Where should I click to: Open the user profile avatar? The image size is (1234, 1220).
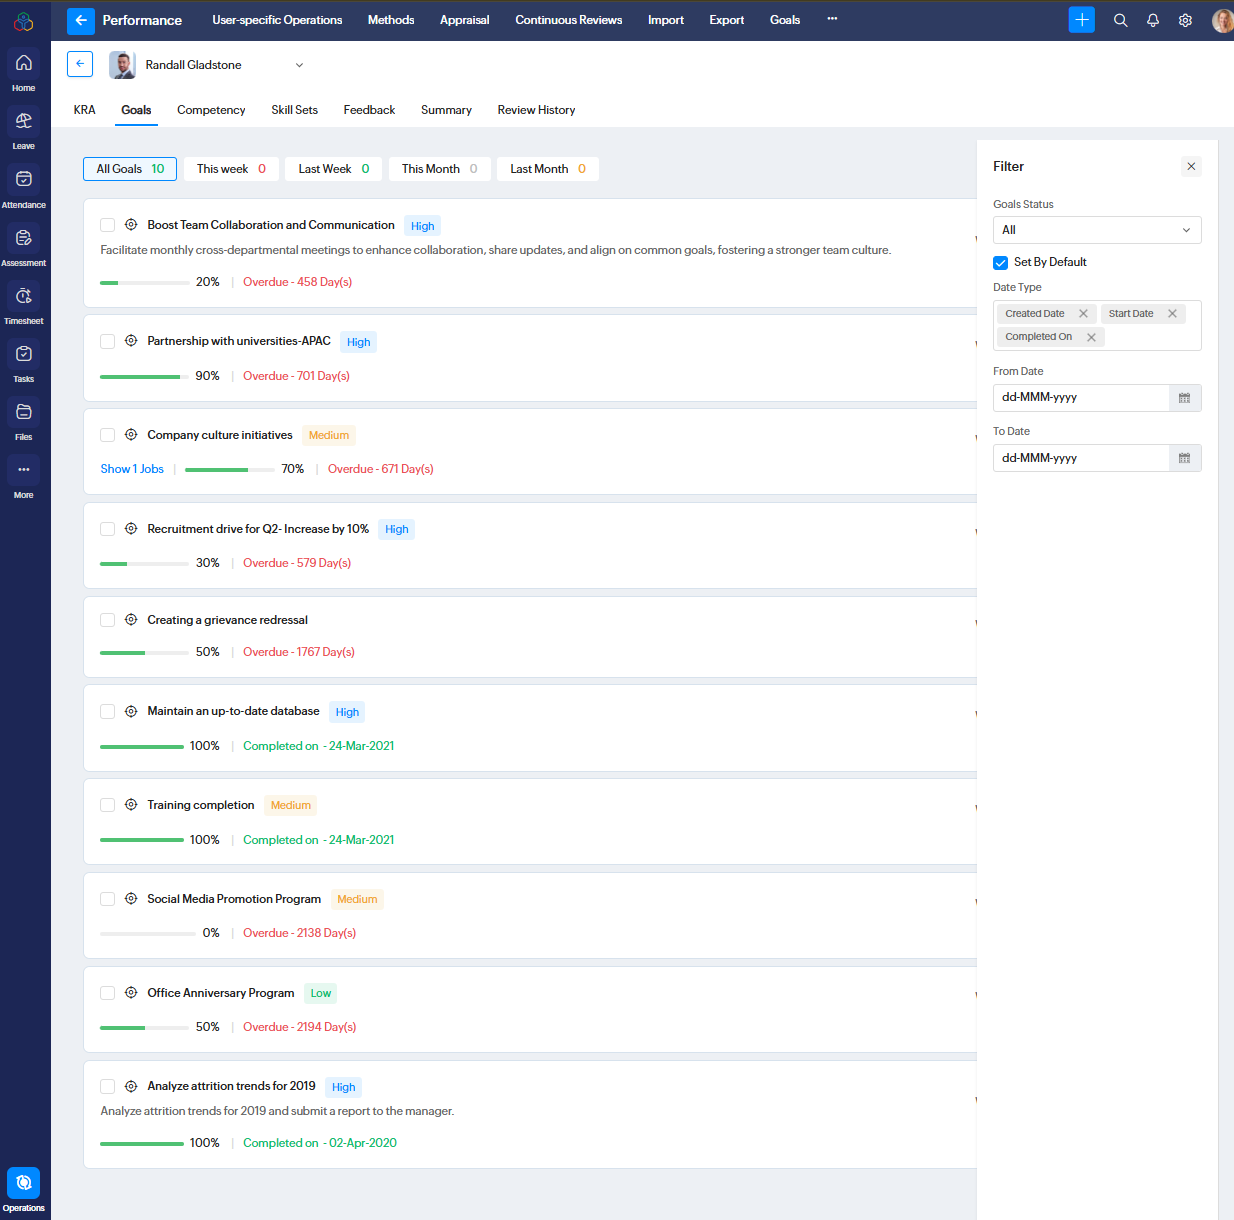(x=1222, y=20)
